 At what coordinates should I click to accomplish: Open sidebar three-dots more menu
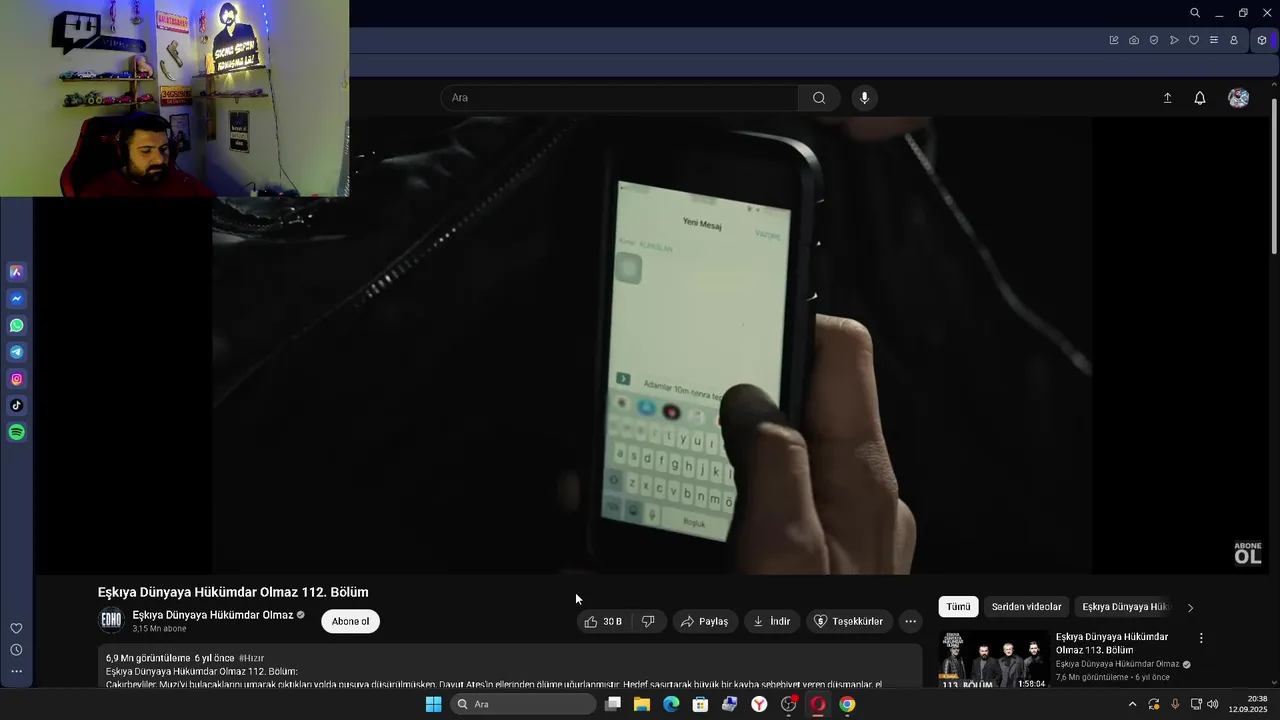pos(16,671)
